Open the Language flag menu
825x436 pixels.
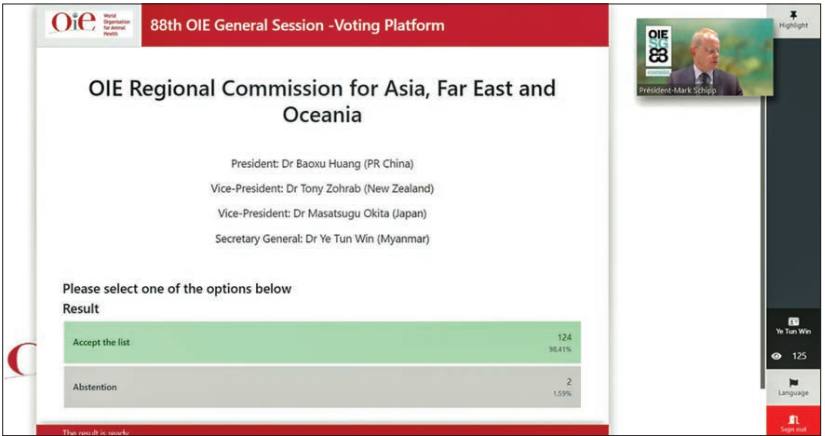(793, 382)
